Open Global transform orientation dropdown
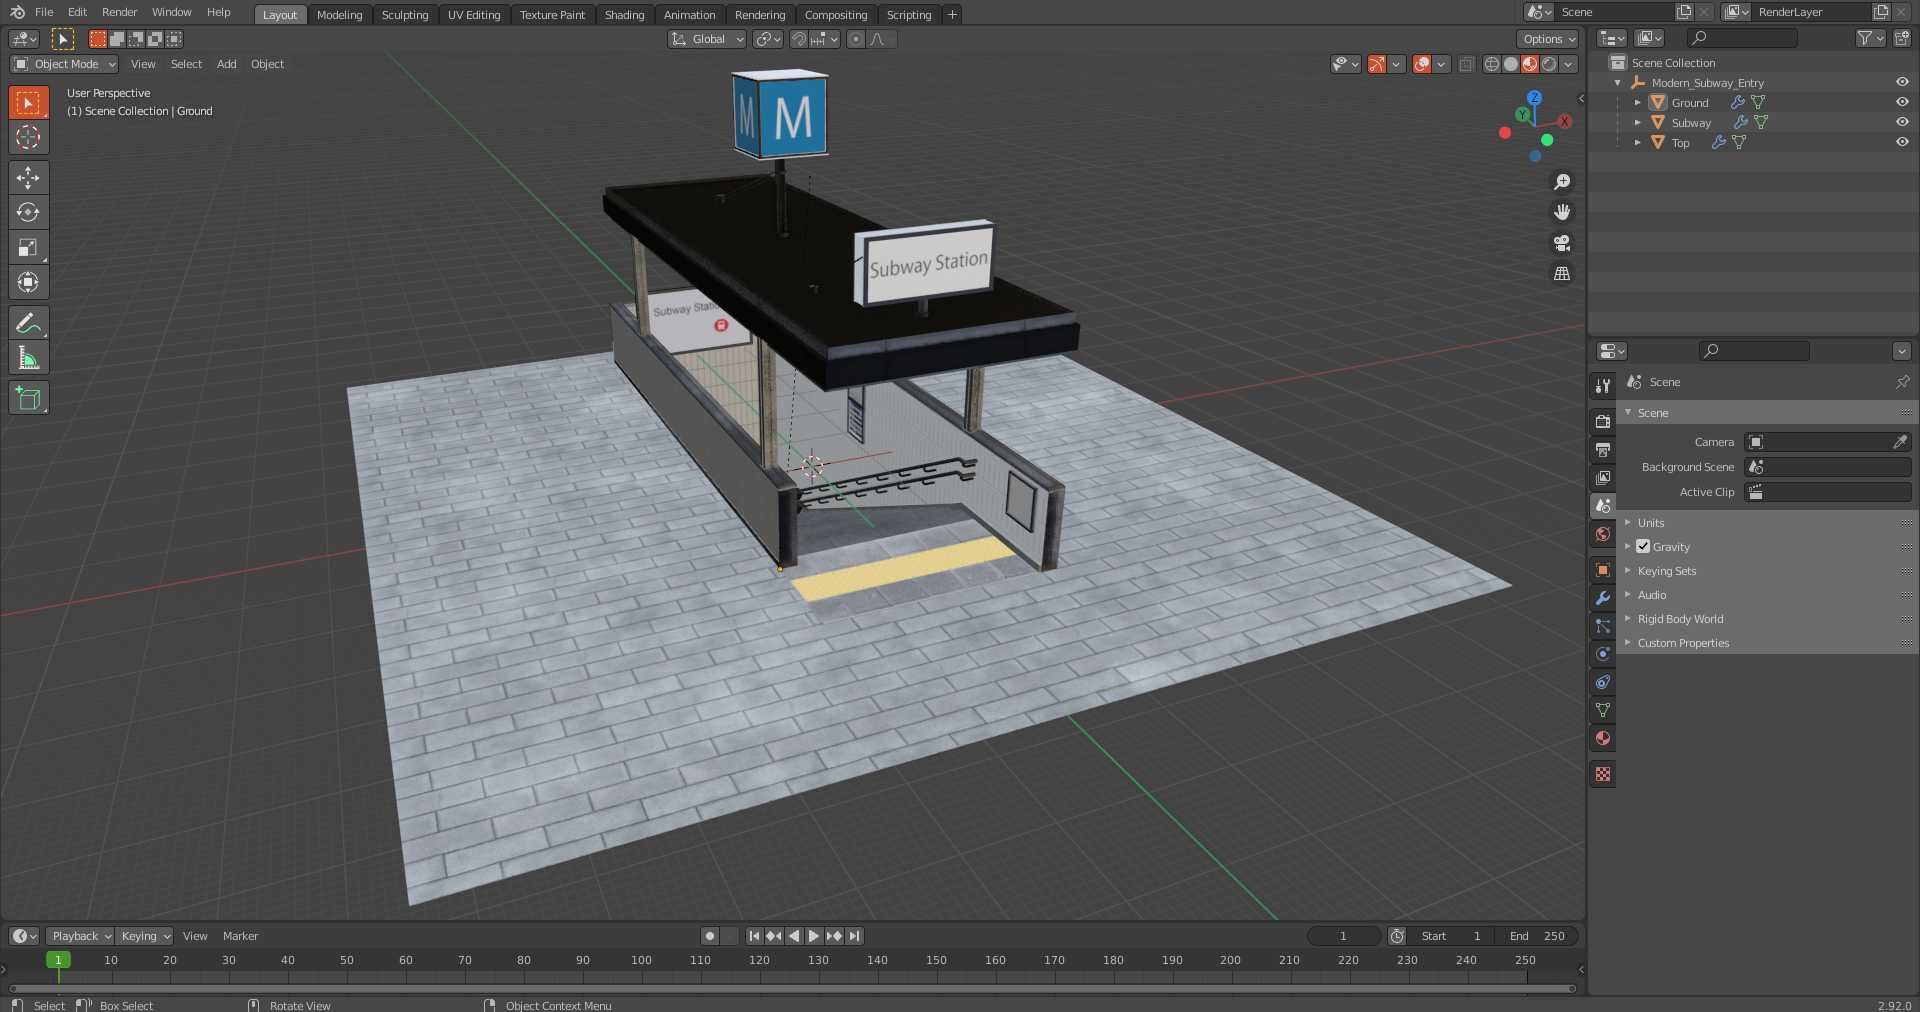This screenshot has width=1920, height=1012. [x=707, y=39]
